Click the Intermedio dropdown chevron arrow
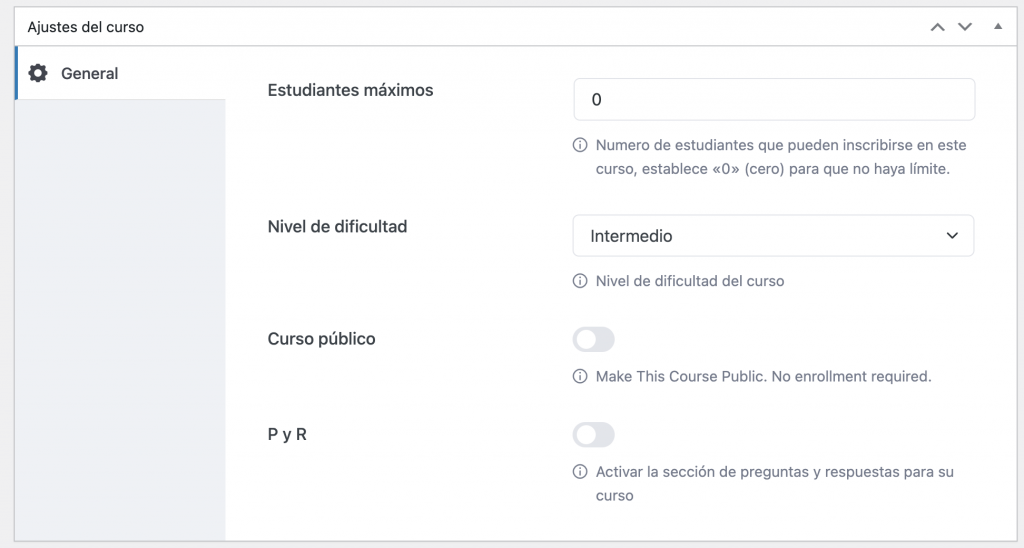The height and width of the screenshot is (548, 1024). pos(951,236)
